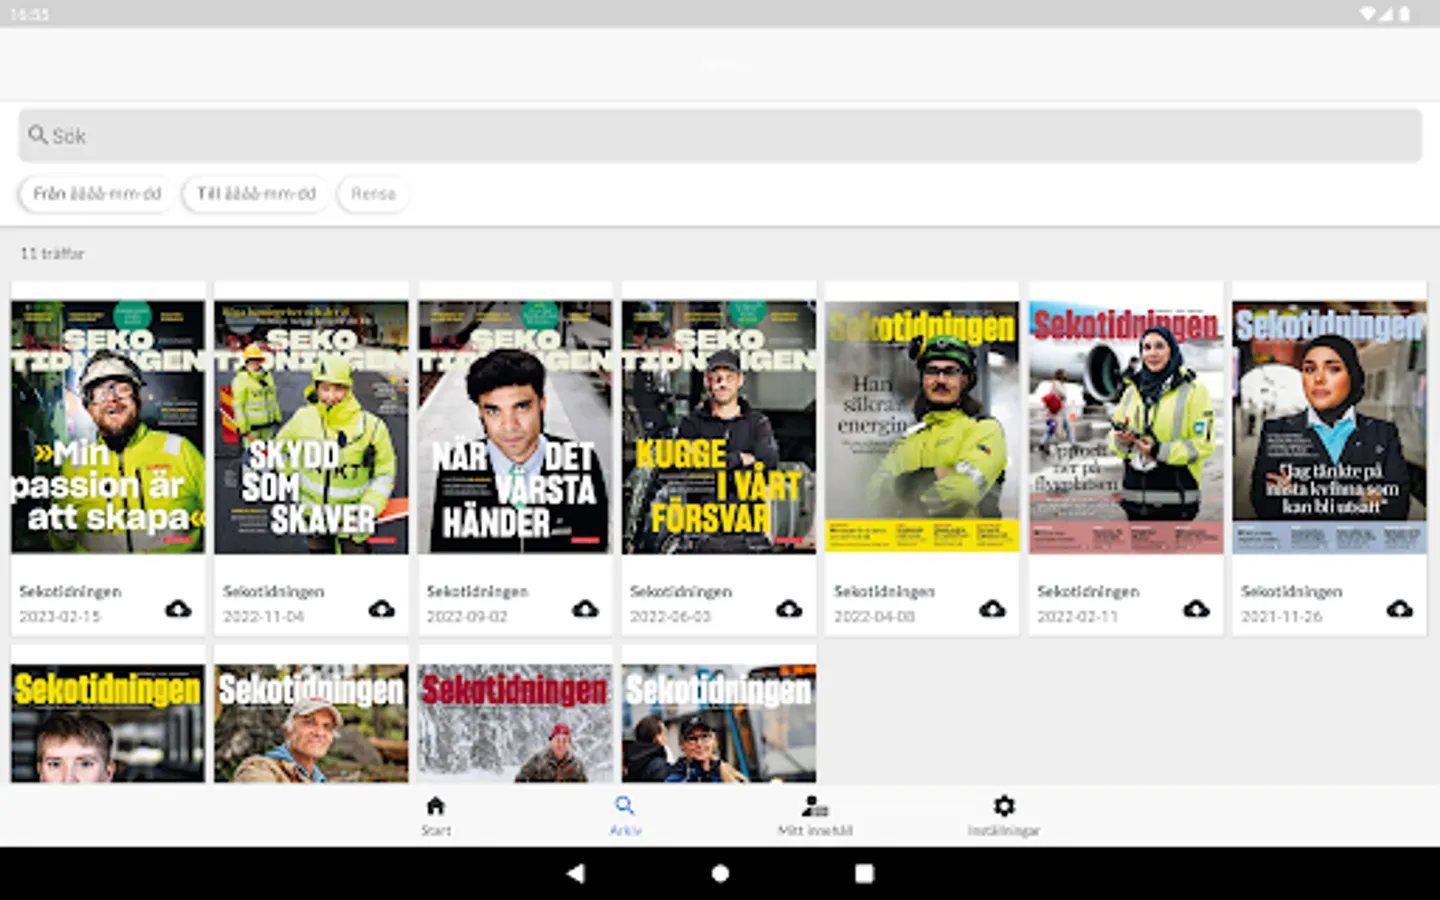Open cover "Jag tänkte på första kvinna"
Viewport: 1440px width, 900px height.
click(x=1329, y=427)
